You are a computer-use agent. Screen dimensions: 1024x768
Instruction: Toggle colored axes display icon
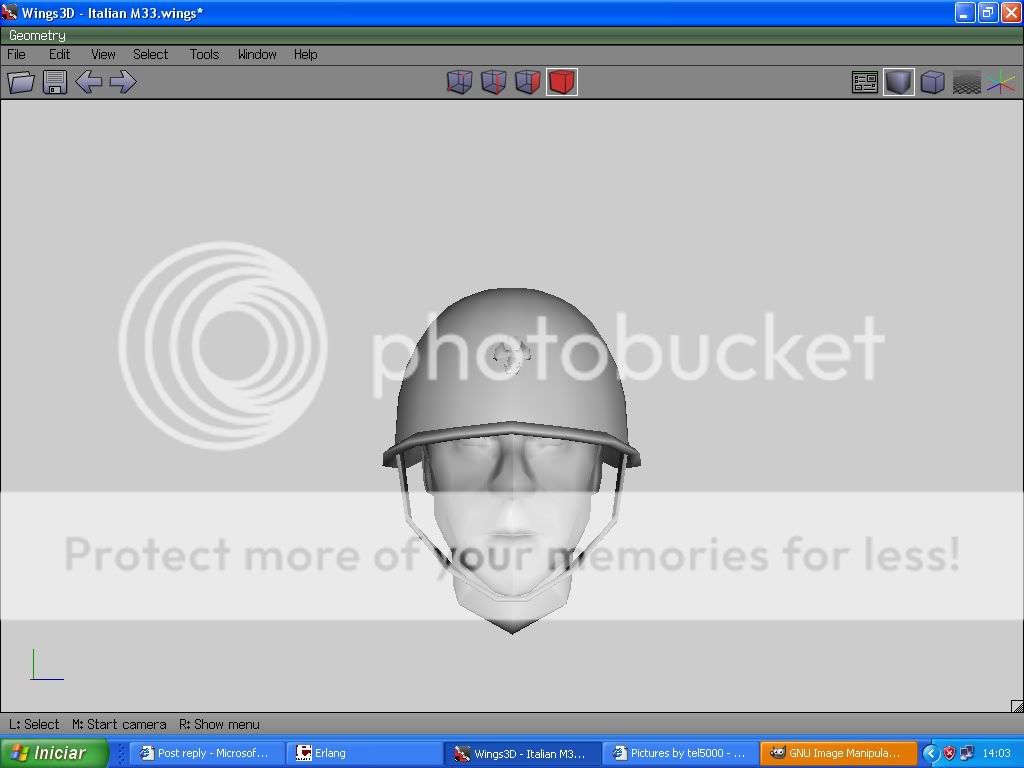click(x=1000, y=83)
